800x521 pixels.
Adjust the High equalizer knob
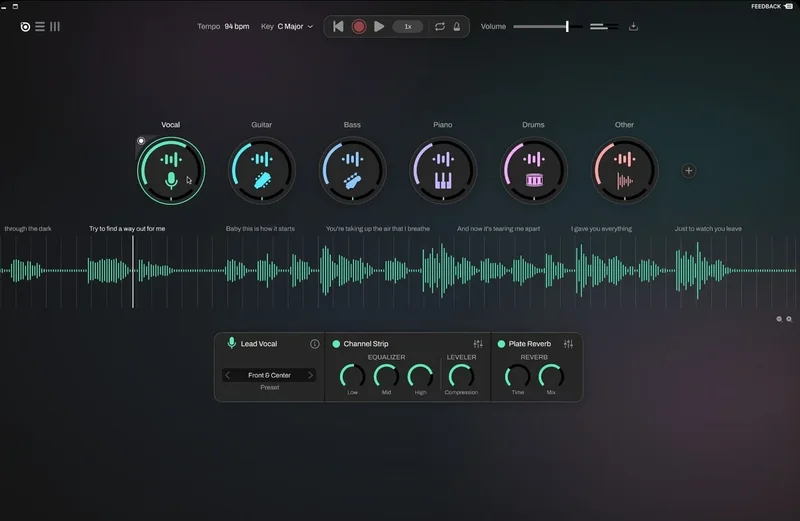(x=420, y=377)
